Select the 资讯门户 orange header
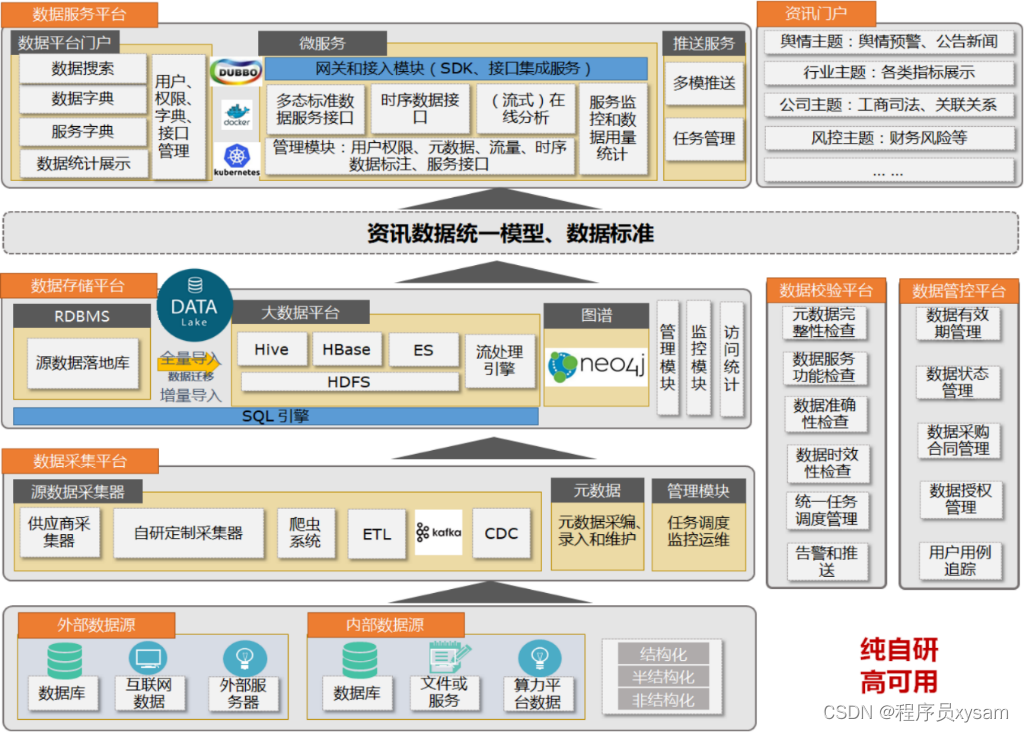1024x732 pixels. tap(816, 13)
